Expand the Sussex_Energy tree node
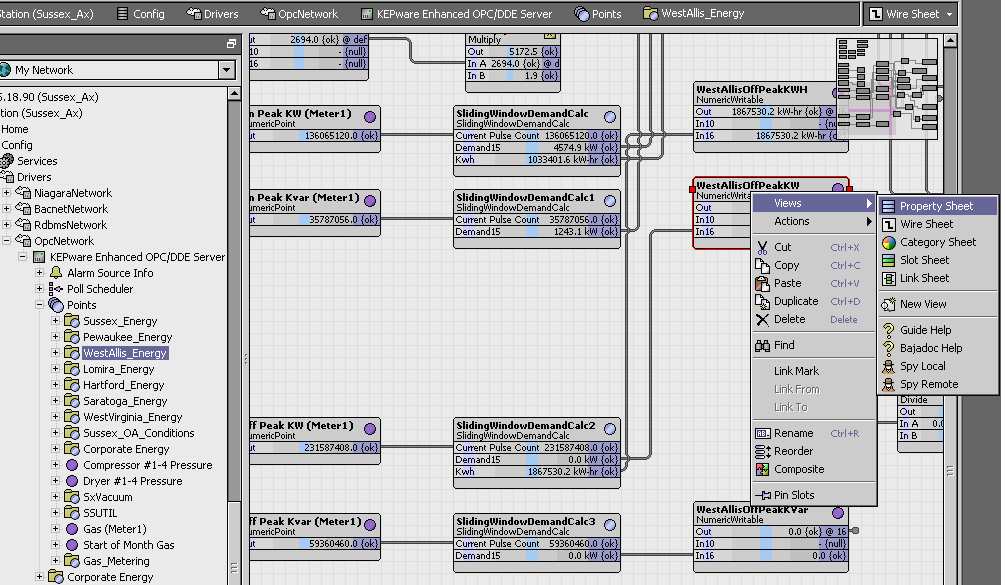 (56, 321)
